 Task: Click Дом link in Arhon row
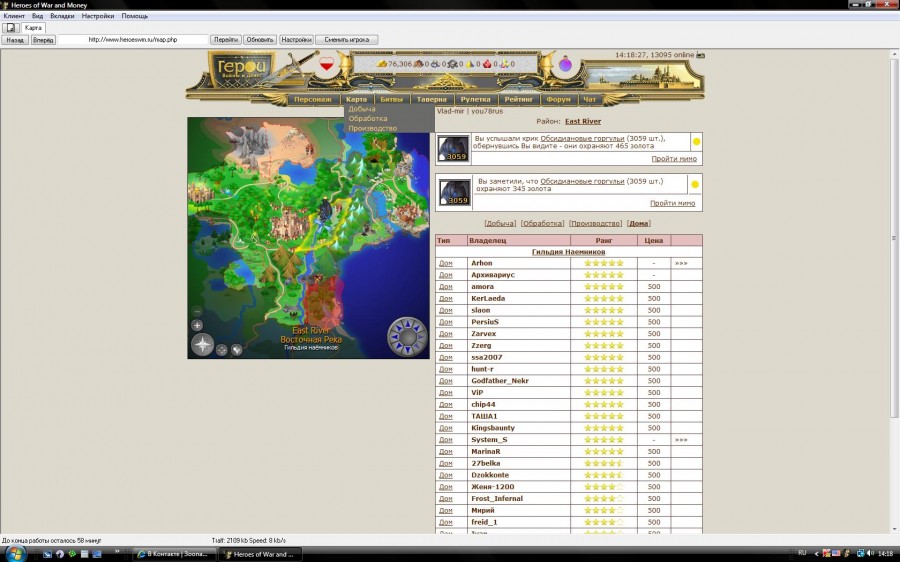[x=445, y=263]
